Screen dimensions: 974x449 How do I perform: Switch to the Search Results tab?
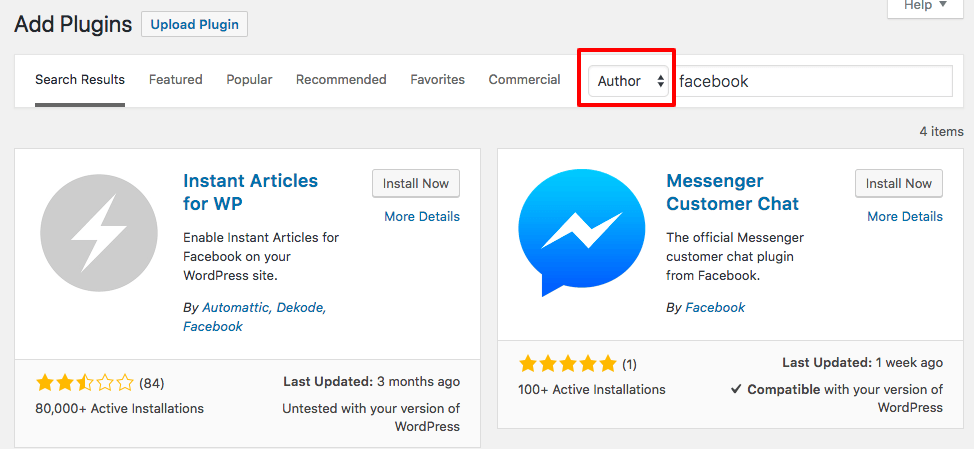click(80, 79)
